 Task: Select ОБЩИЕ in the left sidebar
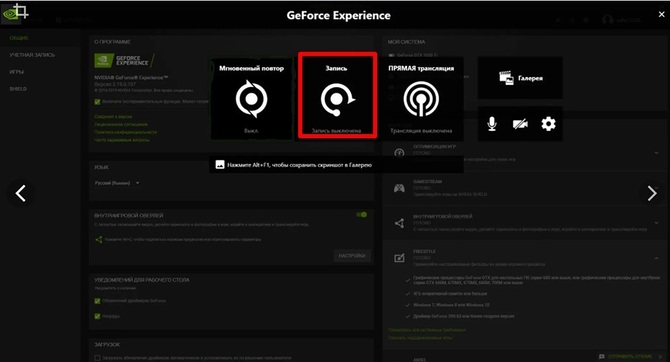19,38
